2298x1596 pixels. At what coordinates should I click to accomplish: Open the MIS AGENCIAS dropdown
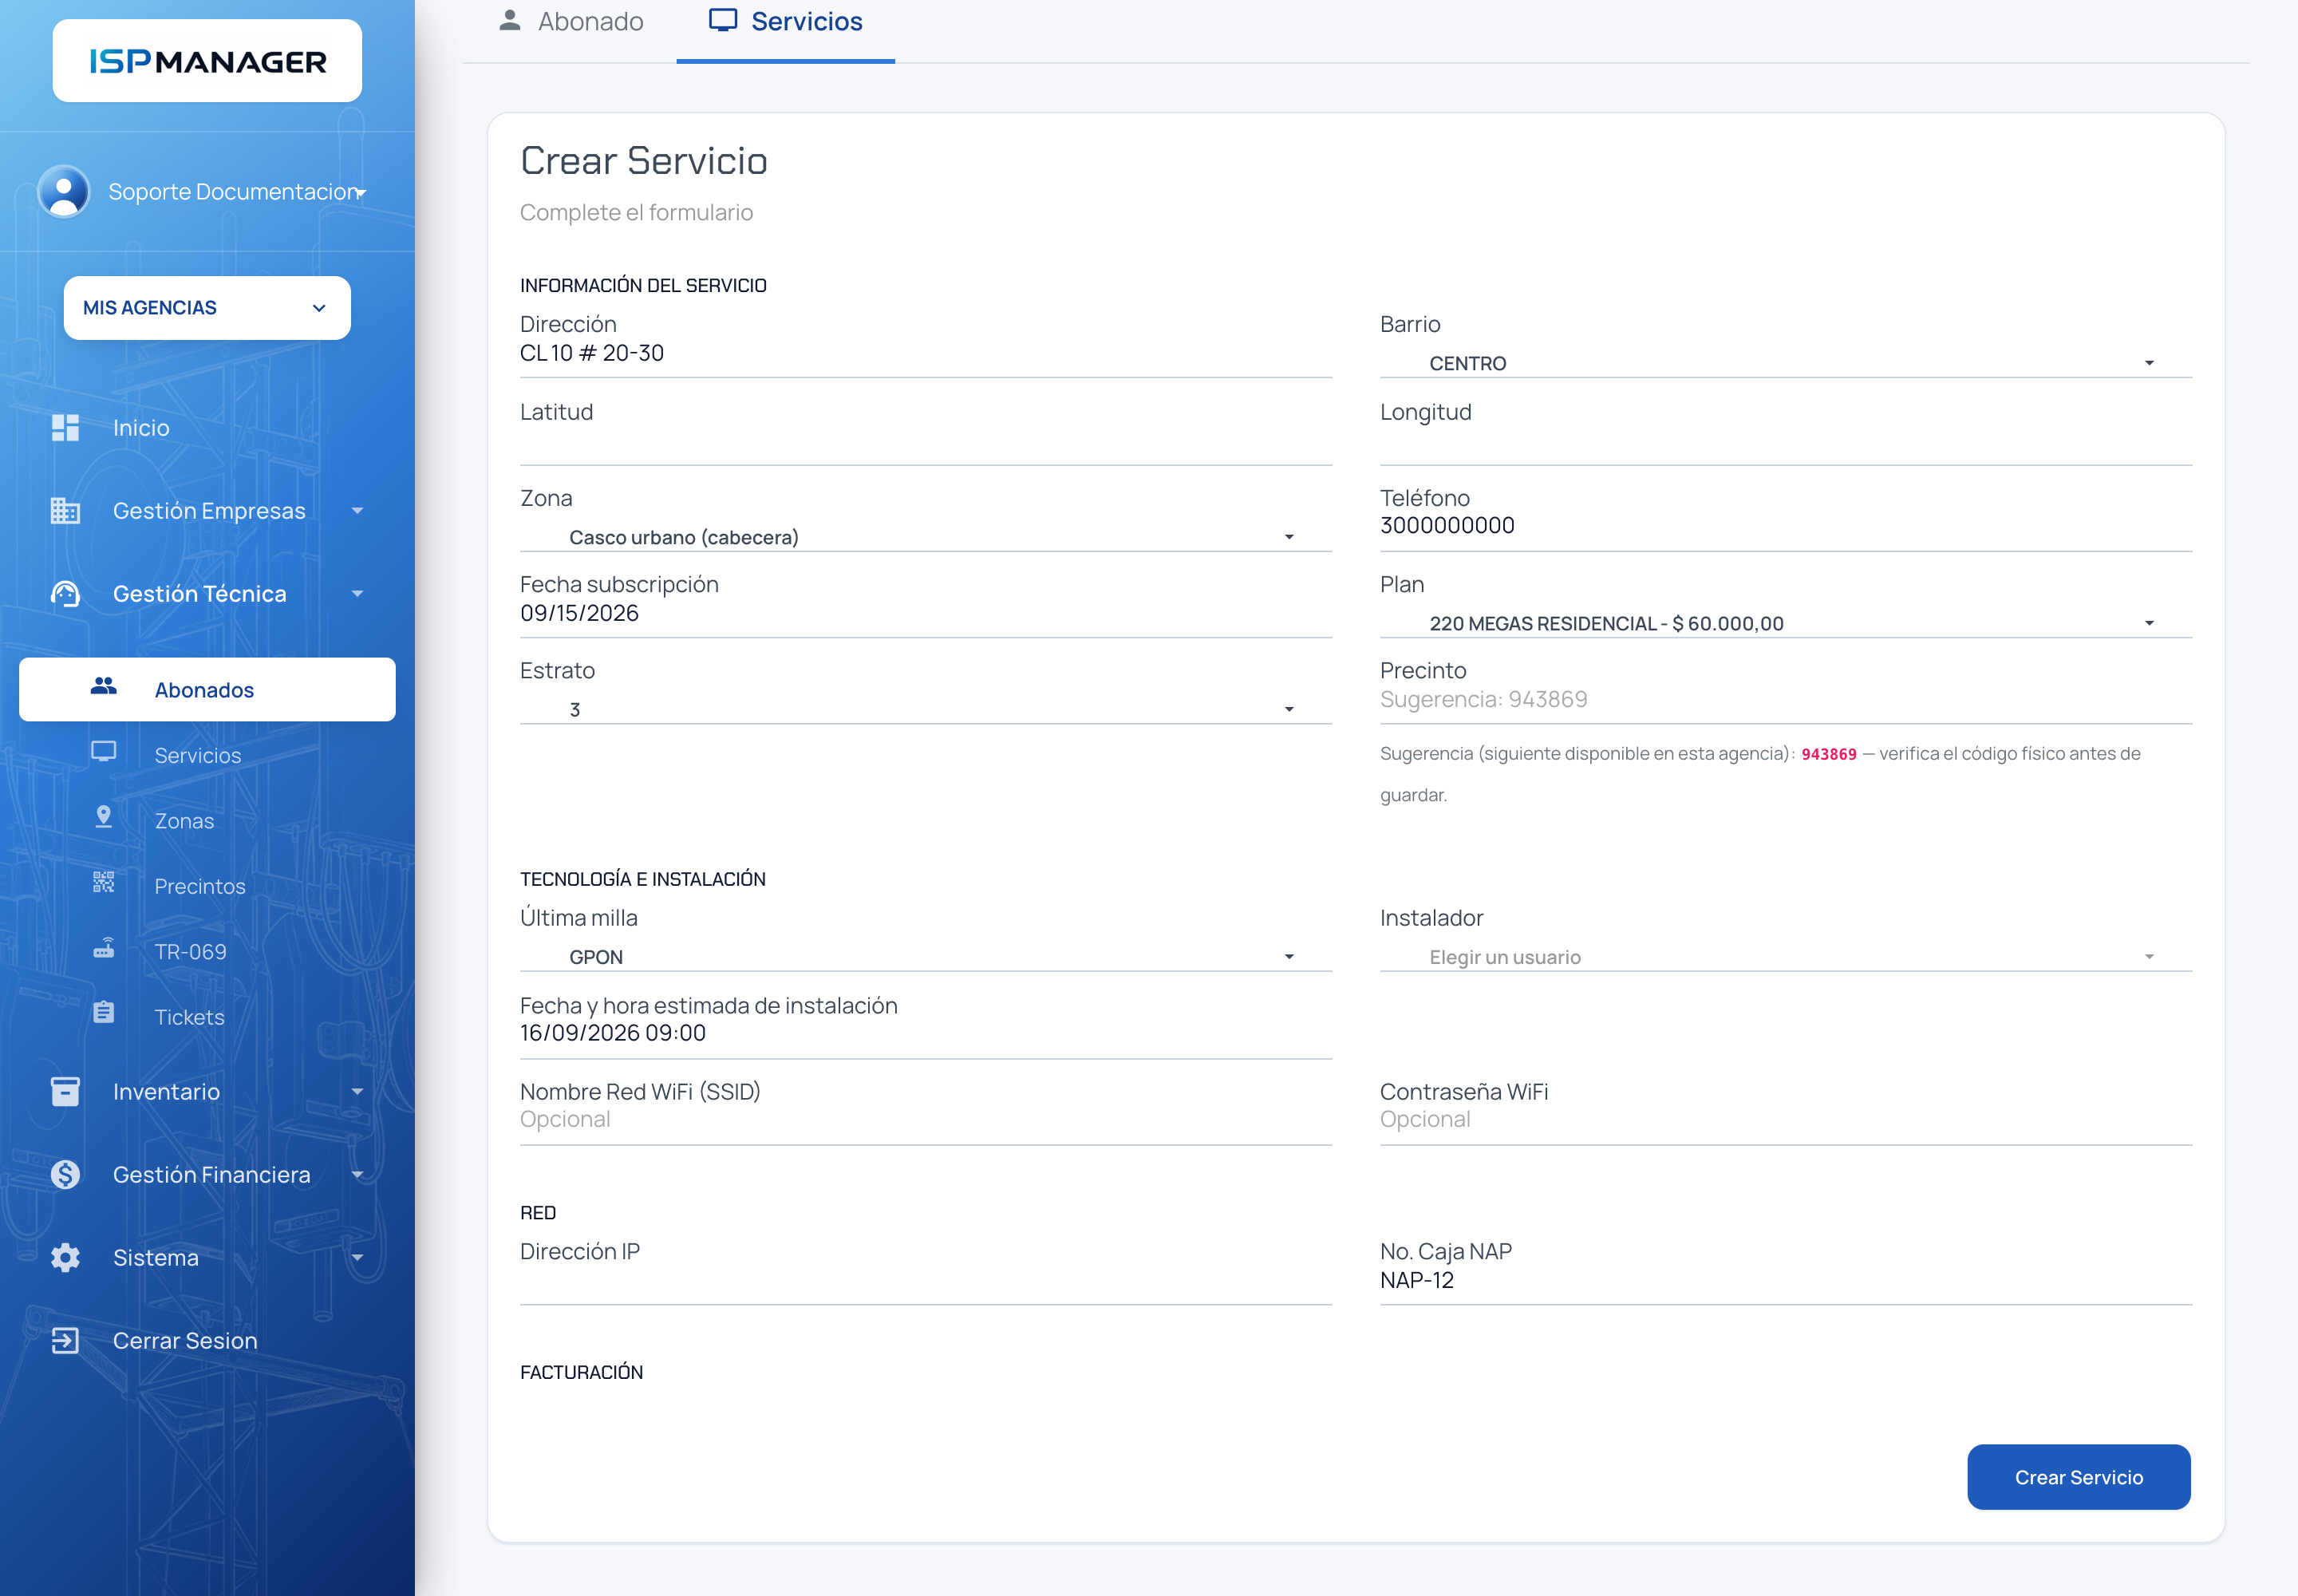pyautogui.click(x=207, y=308)
